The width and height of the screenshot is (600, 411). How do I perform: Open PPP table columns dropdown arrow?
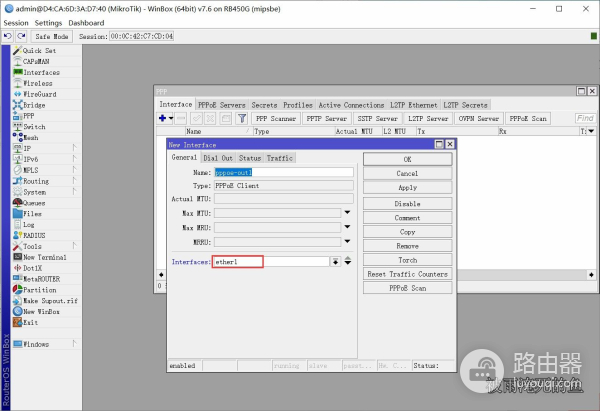(592, 131)
